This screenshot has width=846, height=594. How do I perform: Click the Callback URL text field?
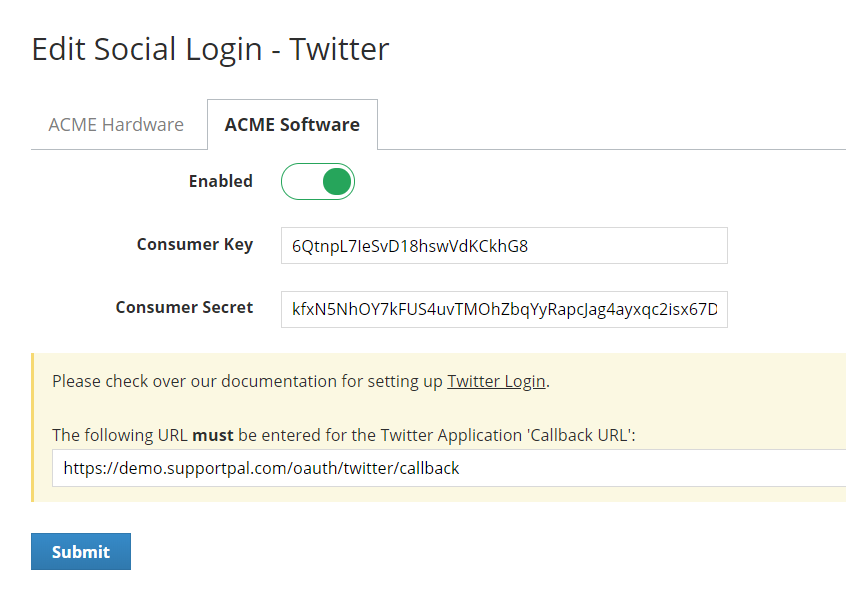tap(449, 468)
